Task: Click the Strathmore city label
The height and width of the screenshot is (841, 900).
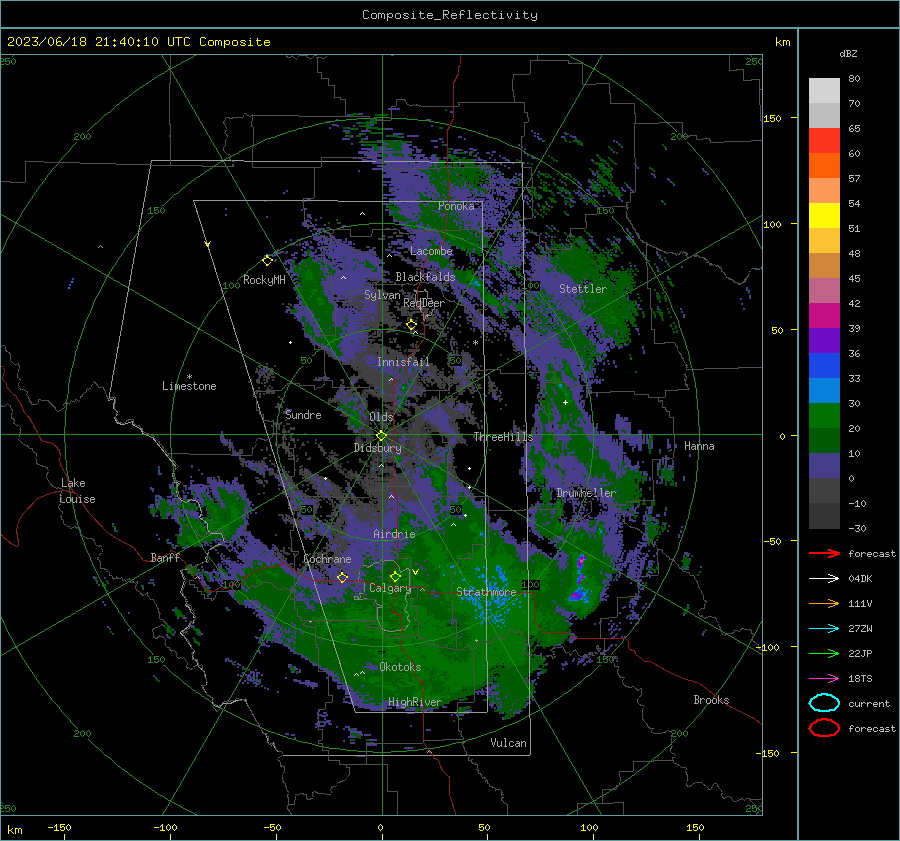Action: tap(486, 592)
